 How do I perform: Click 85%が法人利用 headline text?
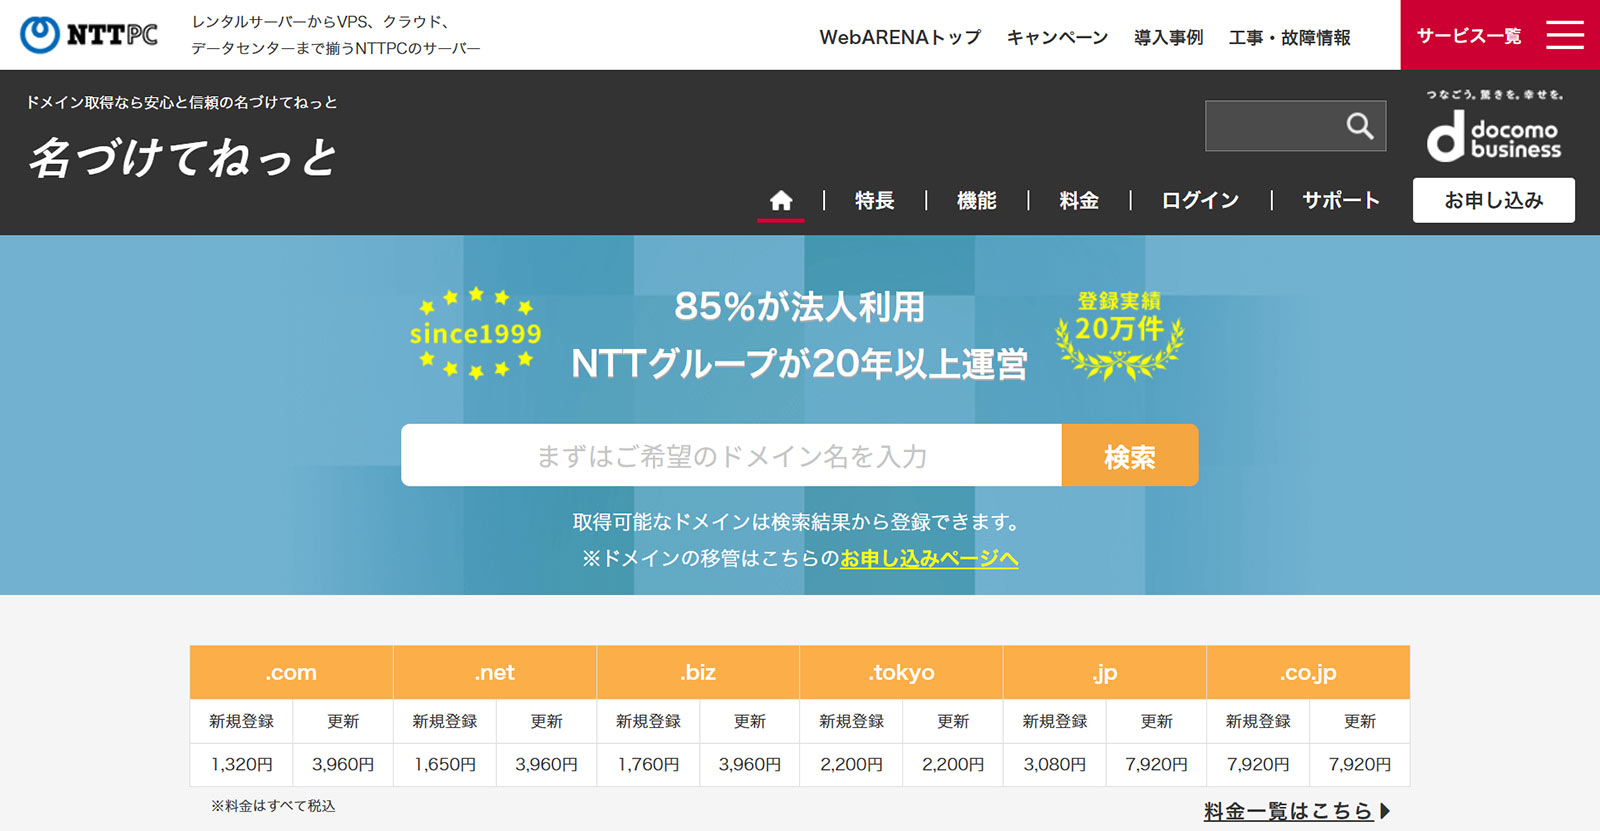pos(799,307)
